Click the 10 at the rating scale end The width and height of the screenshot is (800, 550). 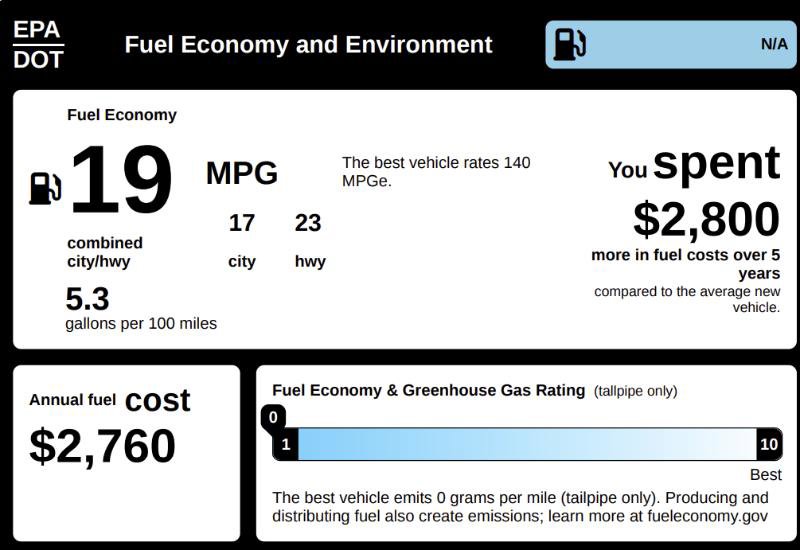pos(769,444)
